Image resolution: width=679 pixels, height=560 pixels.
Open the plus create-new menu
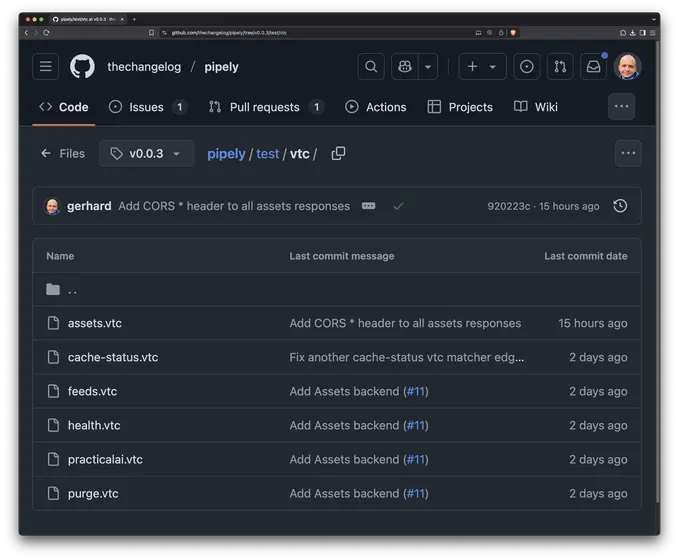click(482, 67)
